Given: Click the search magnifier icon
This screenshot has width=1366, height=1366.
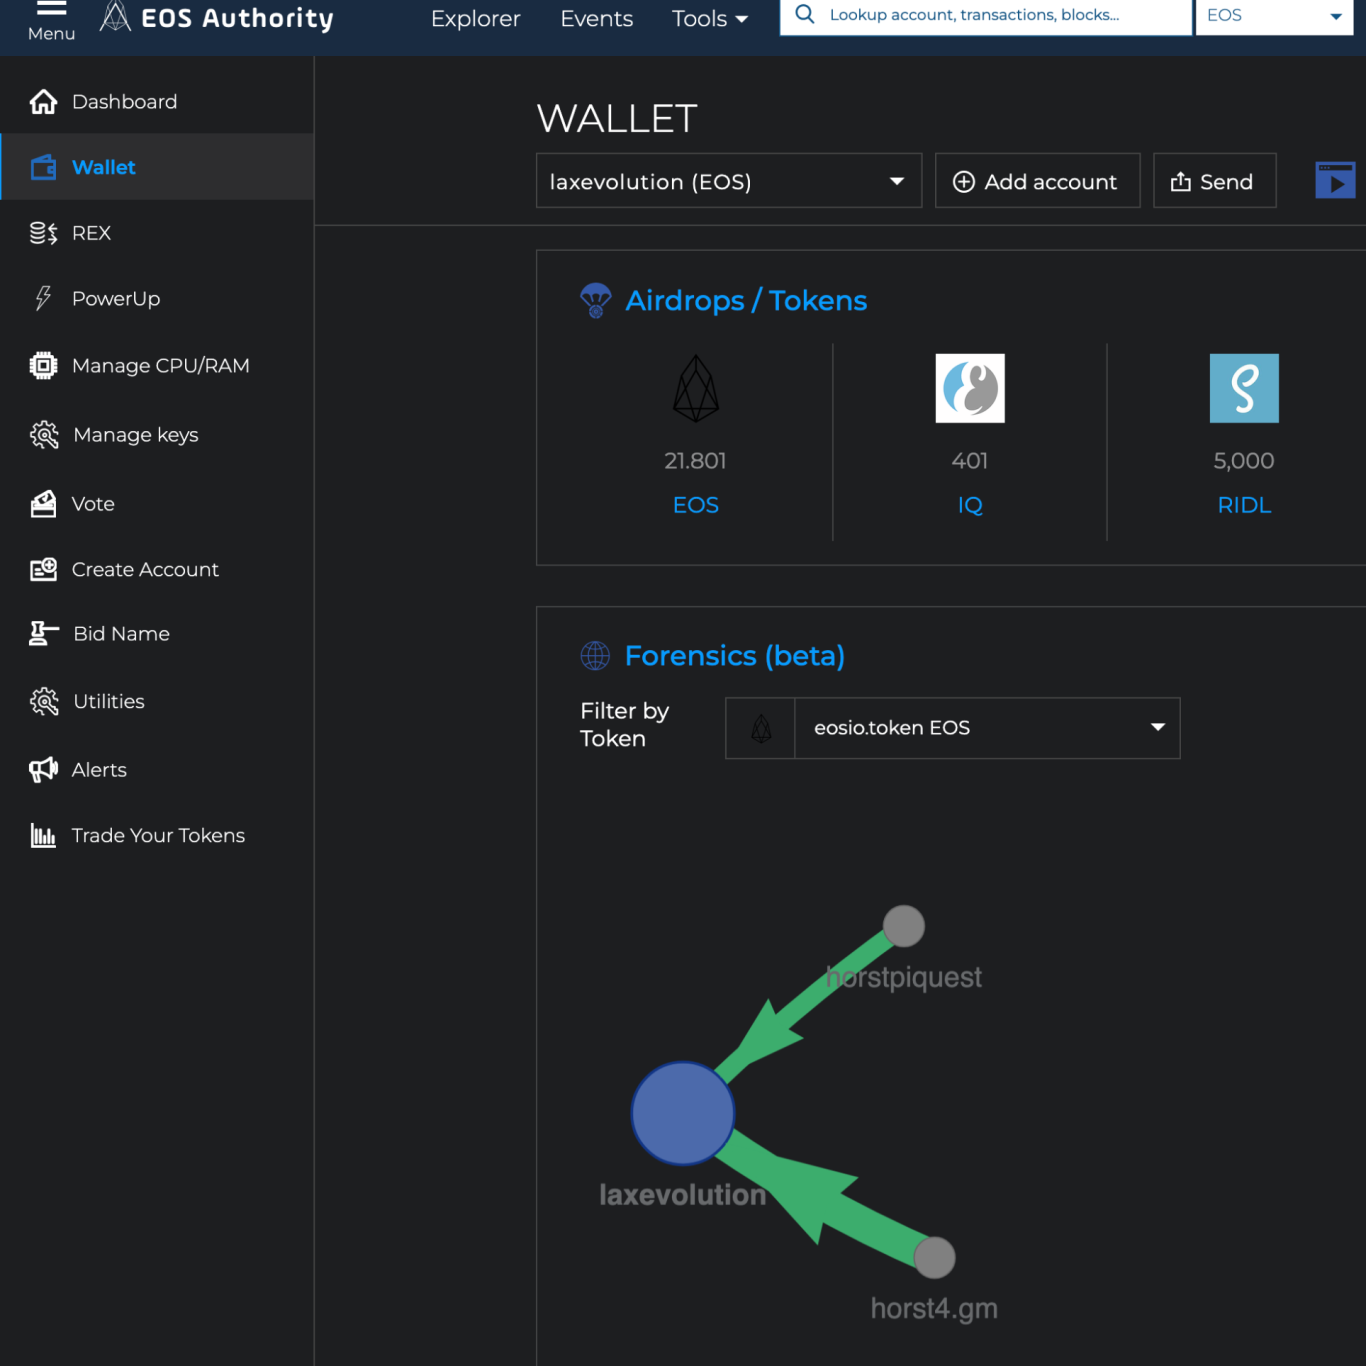Looking at the screenshot, I should [x=804, y=15].
